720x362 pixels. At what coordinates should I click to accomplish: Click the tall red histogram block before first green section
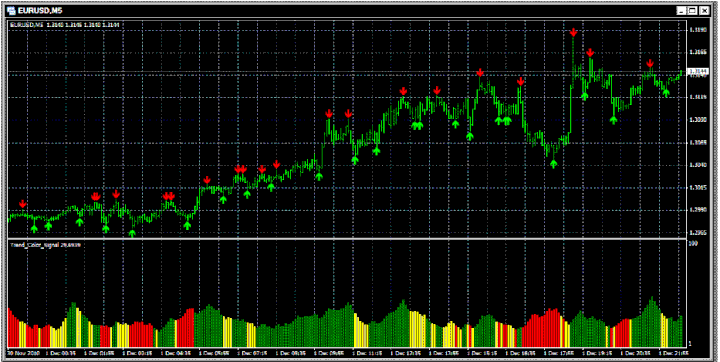[x=186, y=328]
